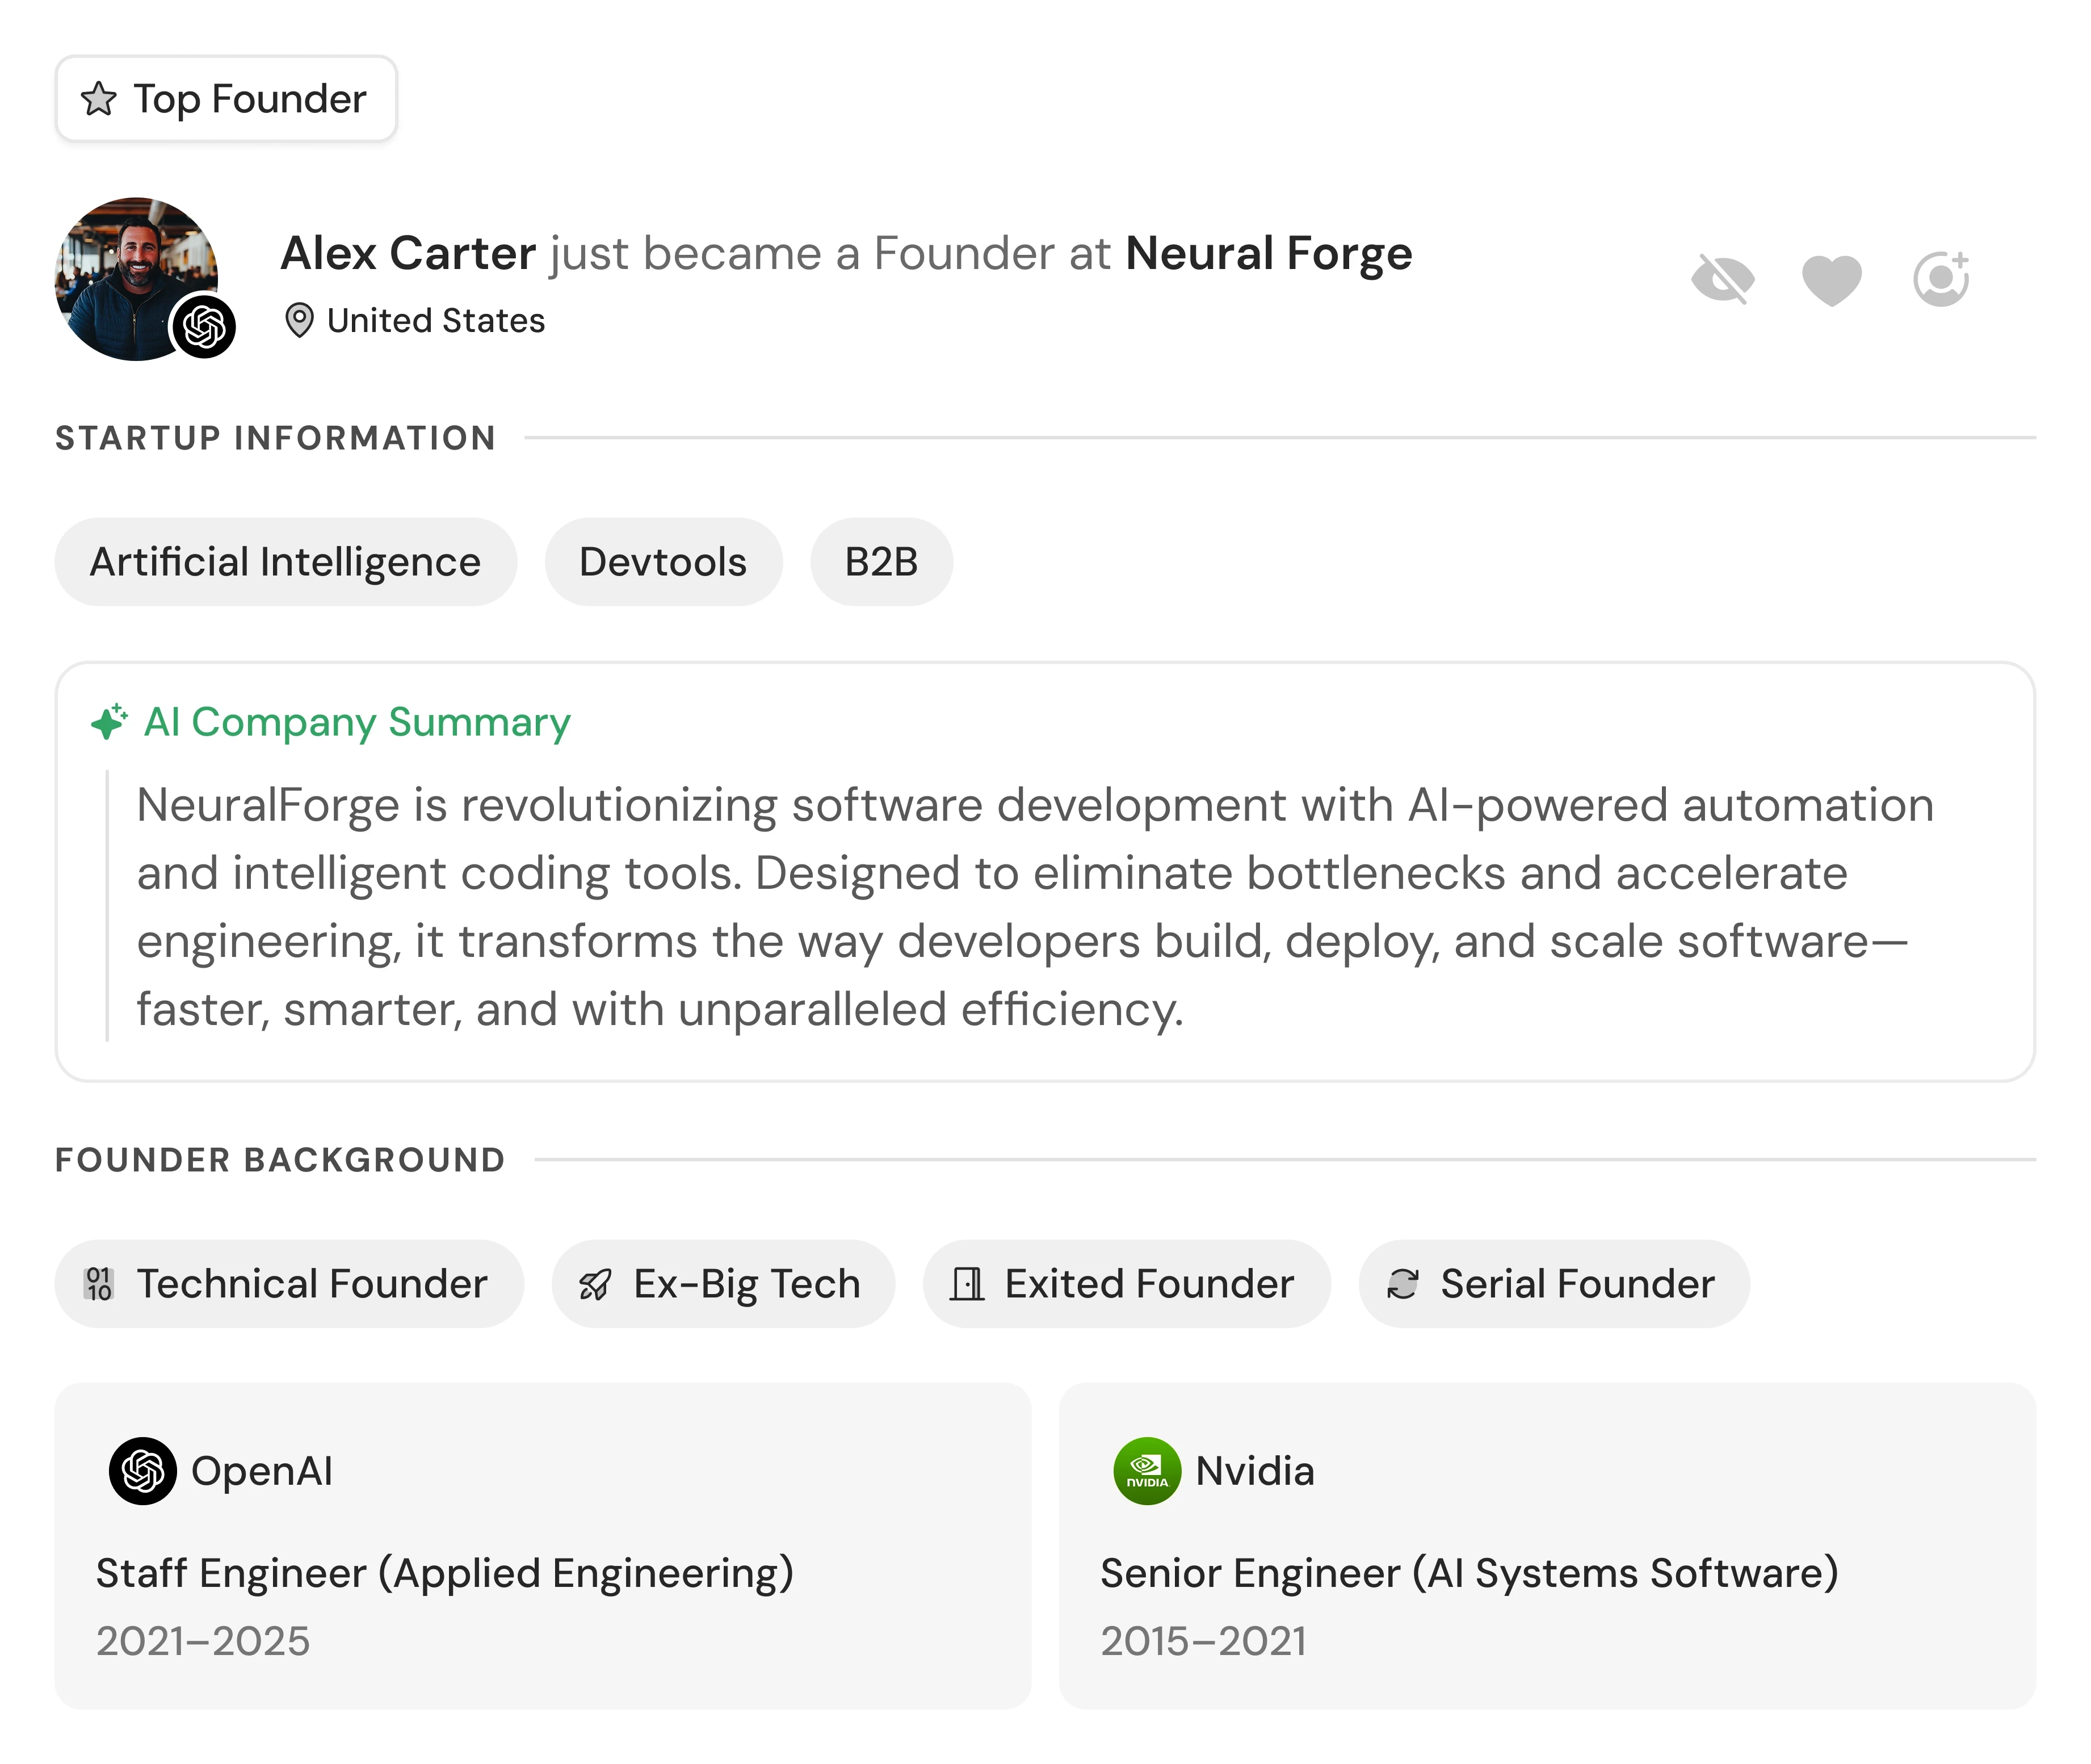Click the Nvidia logo in the experience card
This screenshot has width=2091, height=1764.
[x=1147, y=1471]
